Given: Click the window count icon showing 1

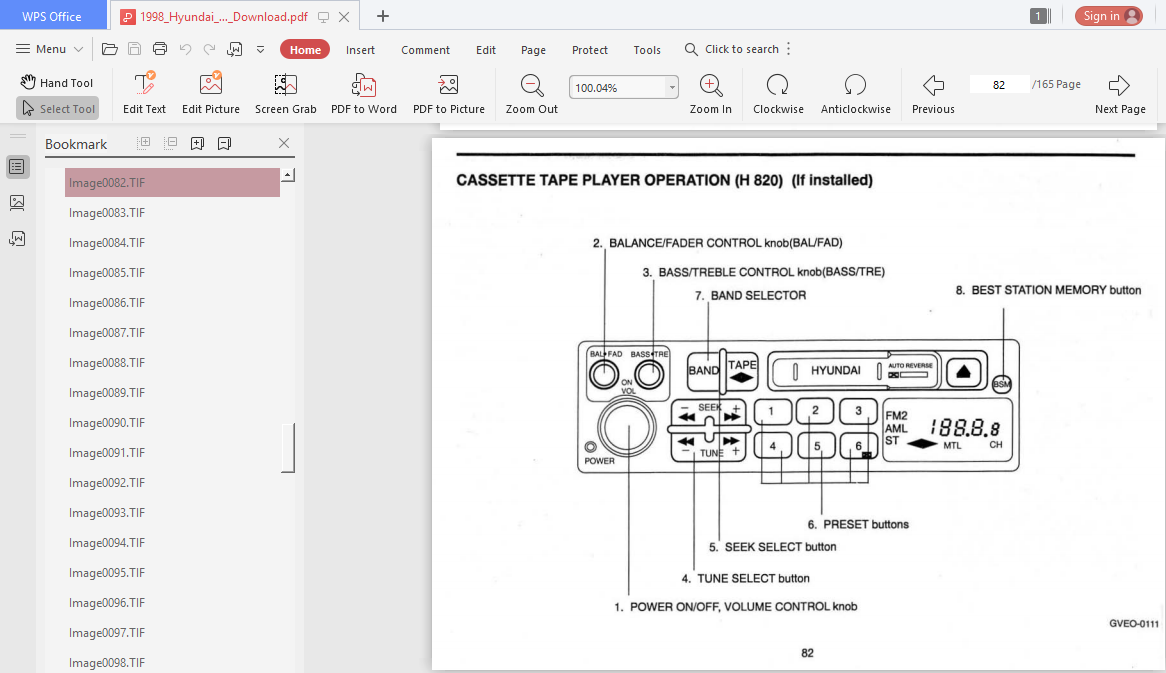Looking at the screenshot, I should click(1040, 16).
